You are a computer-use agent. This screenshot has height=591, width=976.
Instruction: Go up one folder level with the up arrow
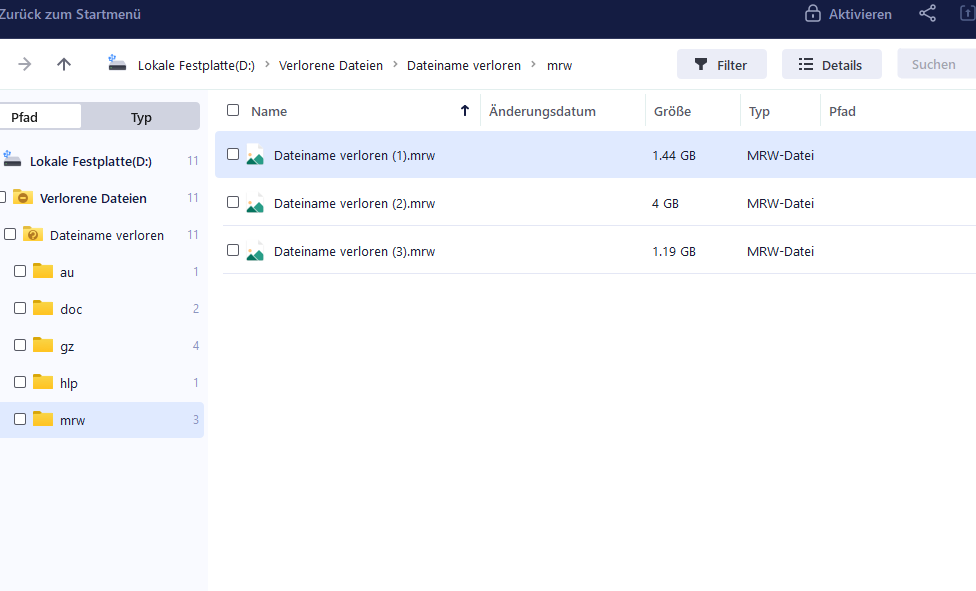pyautogui.click(x=64, y=63)
